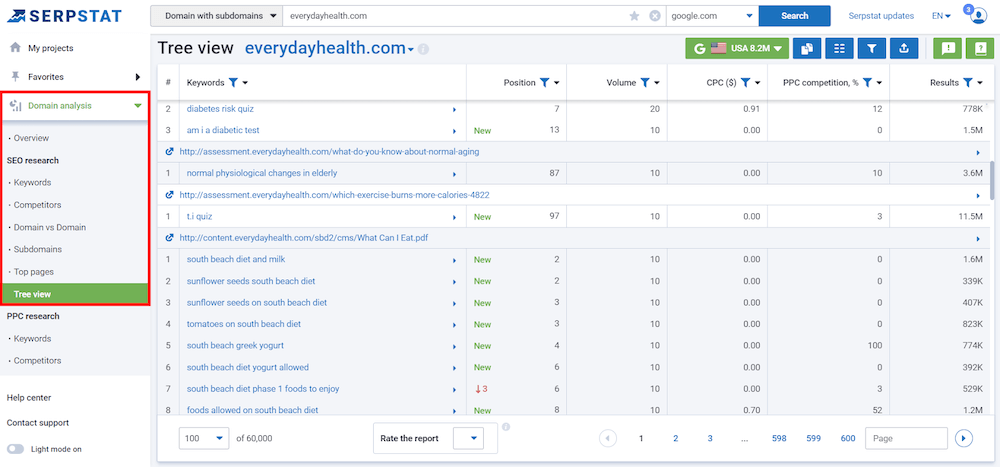The image size is (1000, 467).
Task: Star the domain as a favorite
Action: coord(634,16)
